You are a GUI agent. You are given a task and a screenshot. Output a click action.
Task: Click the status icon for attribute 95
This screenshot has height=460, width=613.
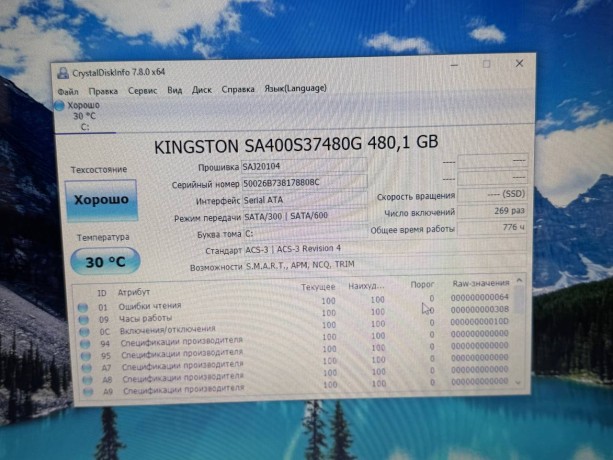86,356
